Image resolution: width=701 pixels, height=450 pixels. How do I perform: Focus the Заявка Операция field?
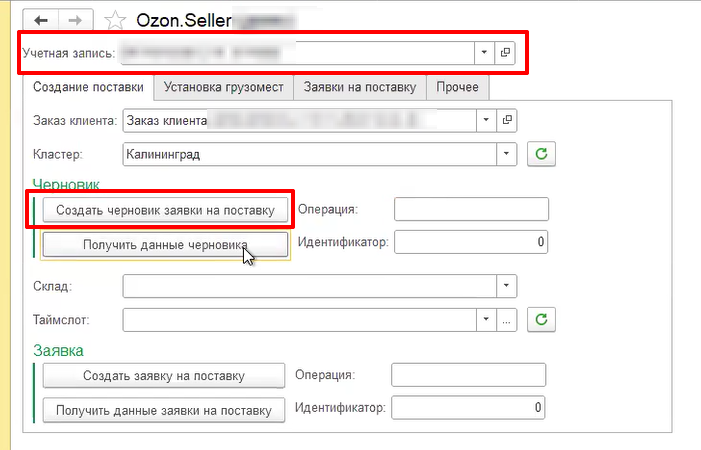point(469,374)
